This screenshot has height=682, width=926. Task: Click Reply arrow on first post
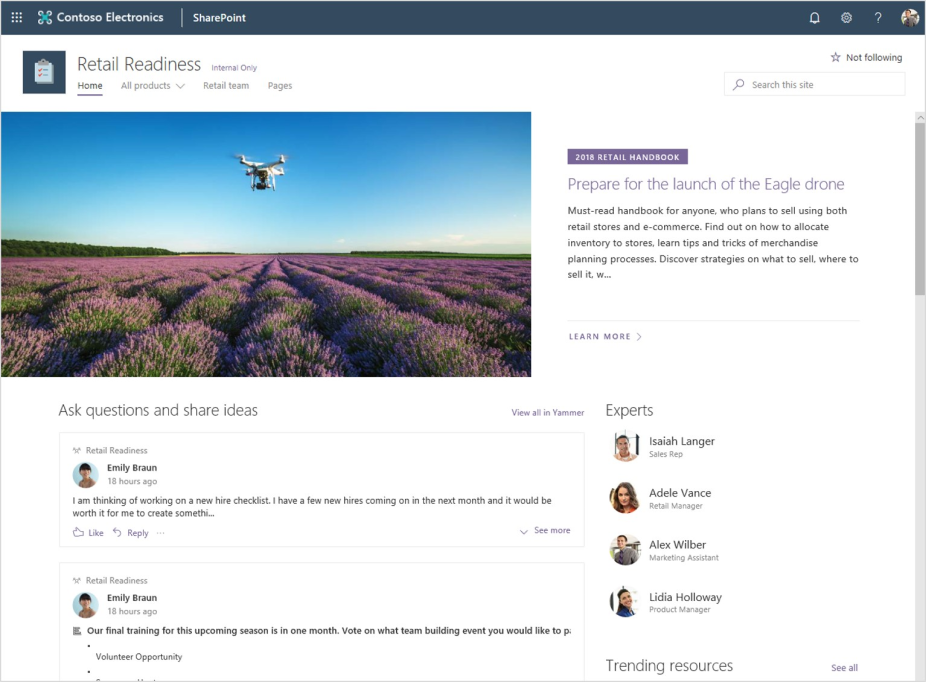[x=117, y=532]
